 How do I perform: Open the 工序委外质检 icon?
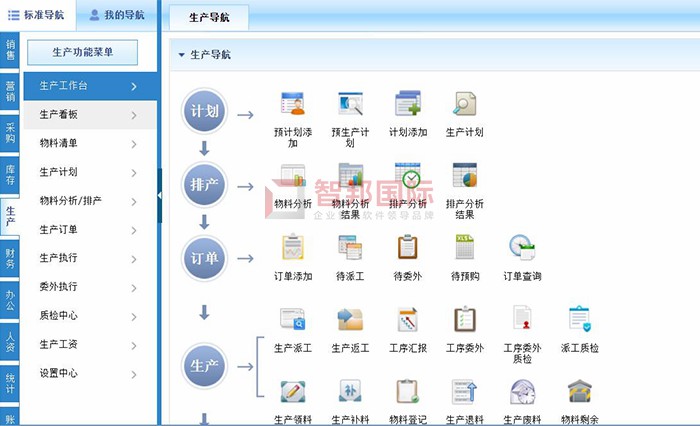pyautogui.click(x=522, y=318)
